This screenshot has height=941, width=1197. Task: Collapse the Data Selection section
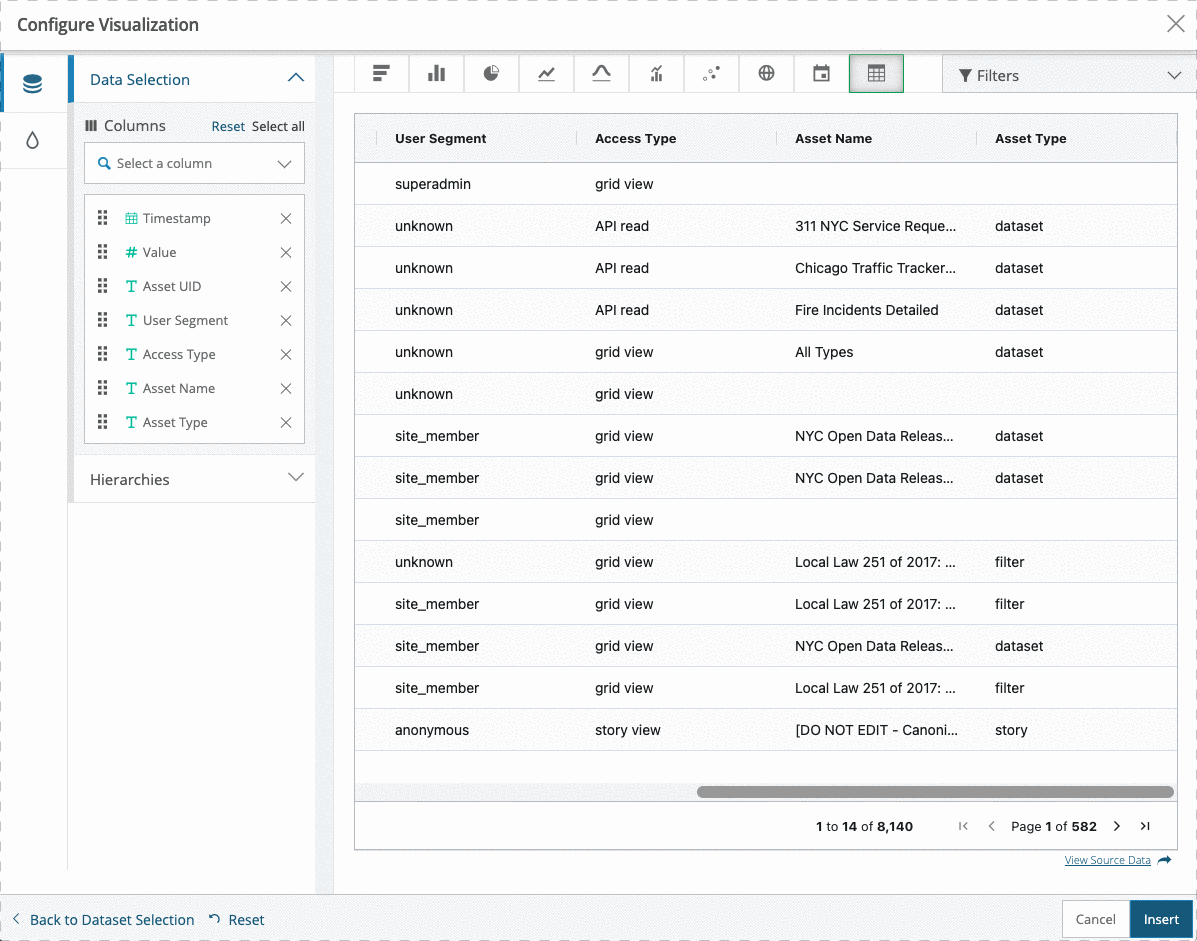[x=295, y=78]
